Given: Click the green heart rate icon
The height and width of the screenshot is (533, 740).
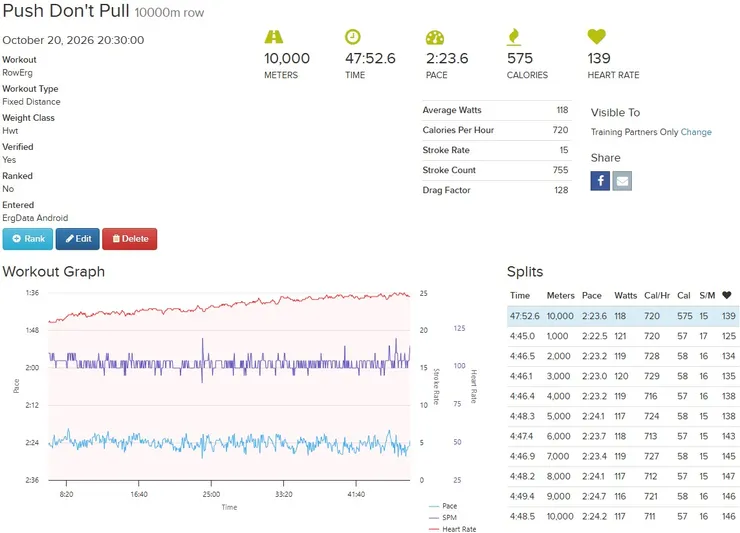Looking at the screenshot, I should pos(597,36).
